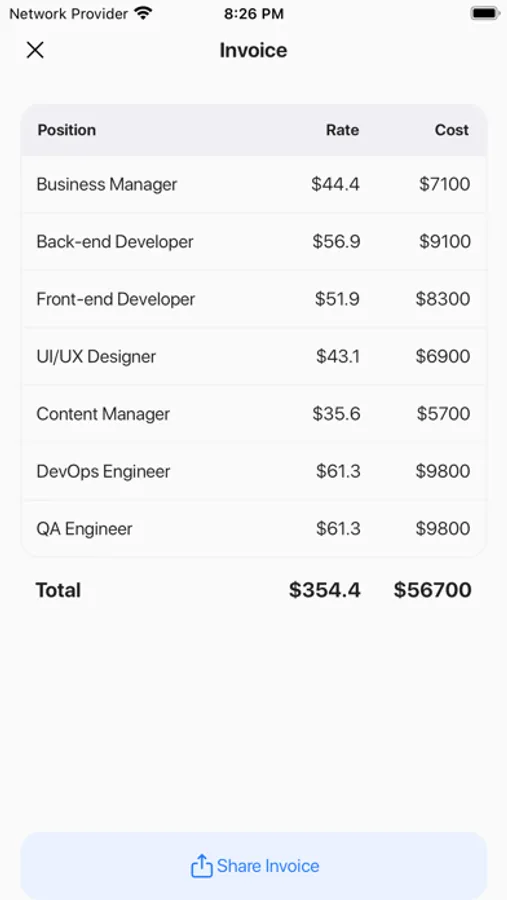The width and height of the screenshot is (507, 900).
Task: Select the Business Manager row
Action: (x=254, y=184)
